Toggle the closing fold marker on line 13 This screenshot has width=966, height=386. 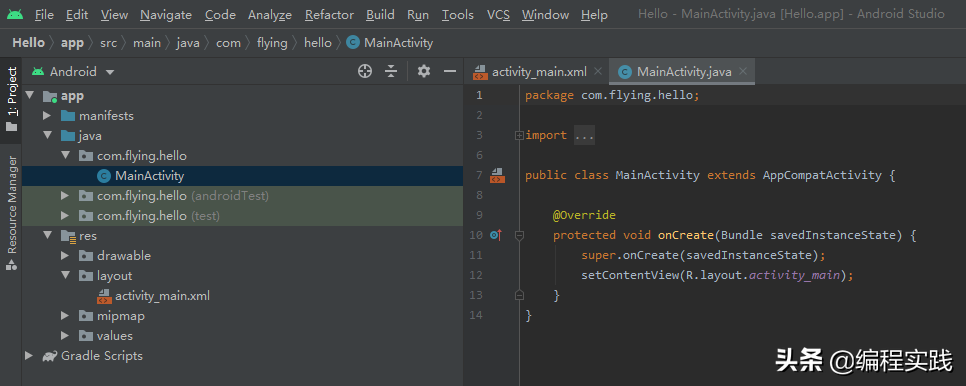519,296
